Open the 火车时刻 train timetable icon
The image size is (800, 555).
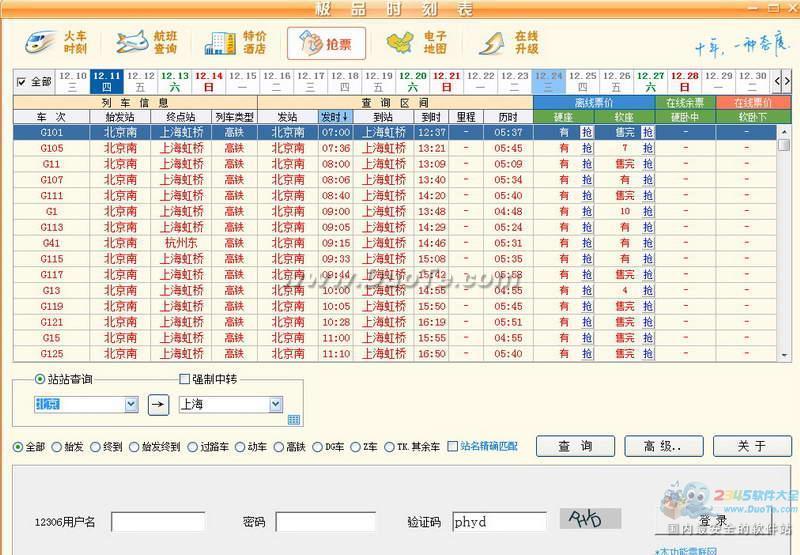click(57, 42)
